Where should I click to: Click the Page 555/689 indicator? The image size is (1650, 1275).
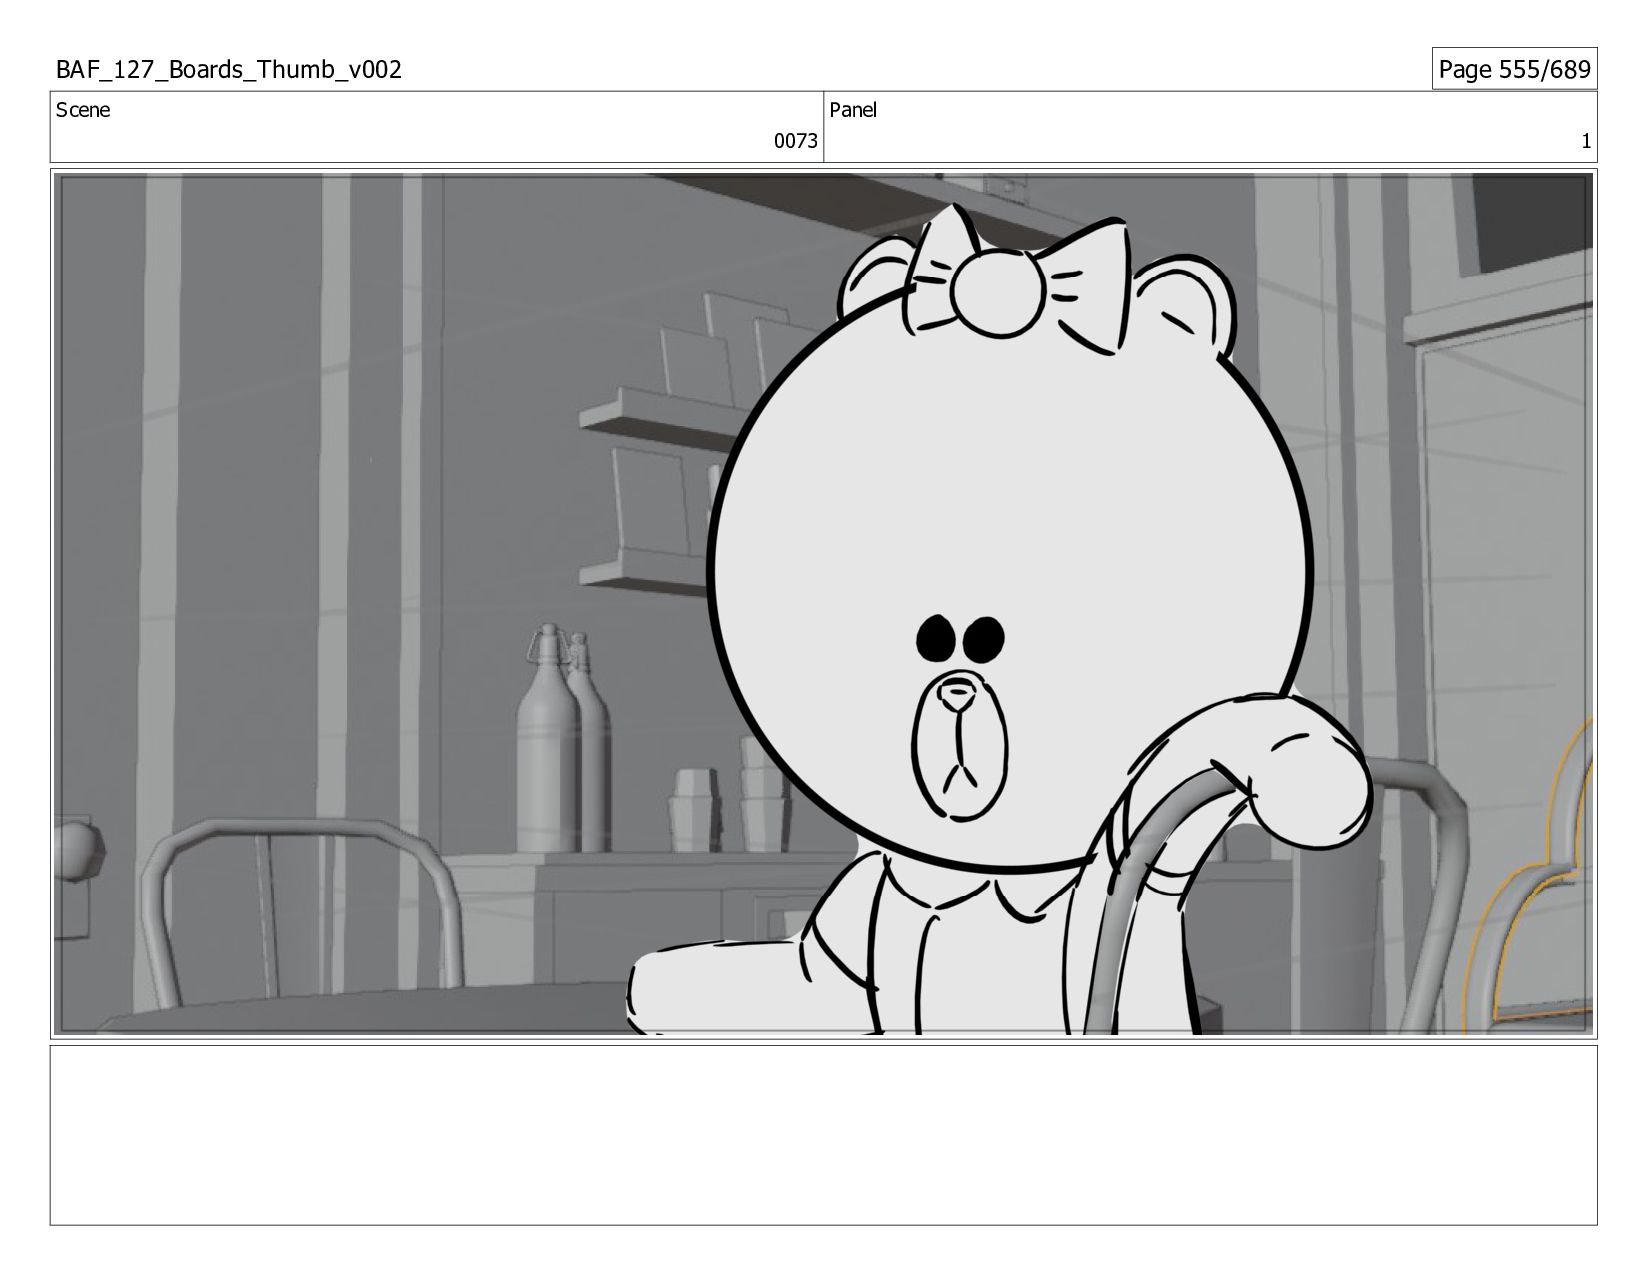[1514, 69]
